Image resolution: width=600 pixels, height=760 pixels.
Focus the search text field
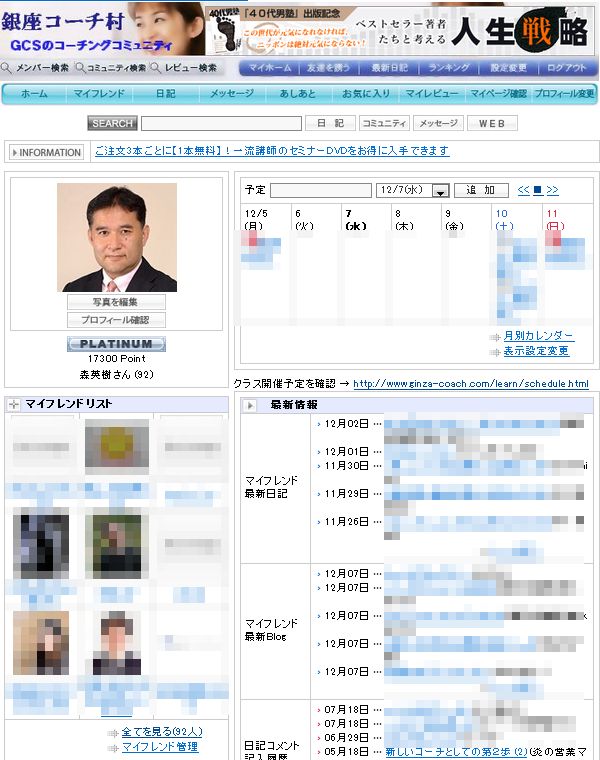[221, 123]
